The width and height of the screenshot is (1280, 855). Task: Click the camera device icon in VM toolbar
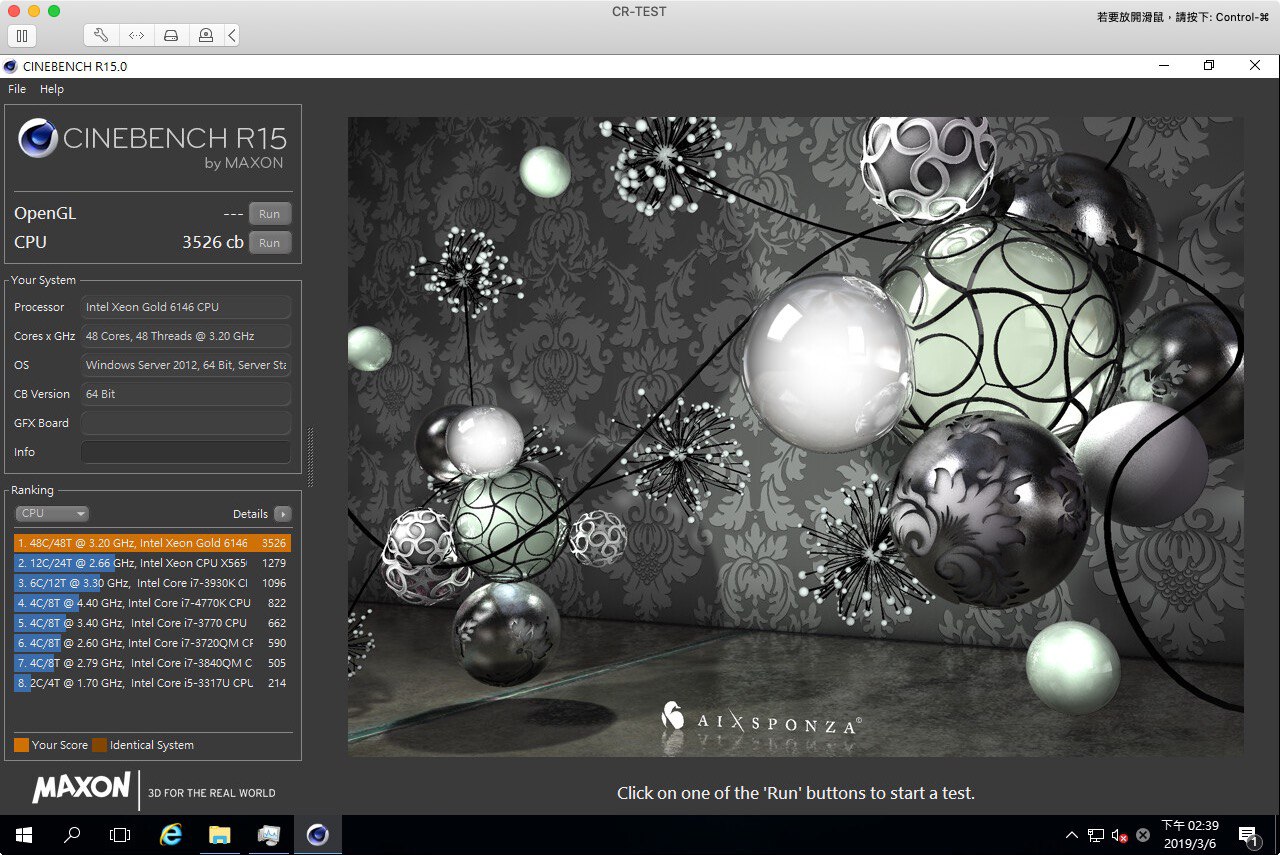click(205, 35)
